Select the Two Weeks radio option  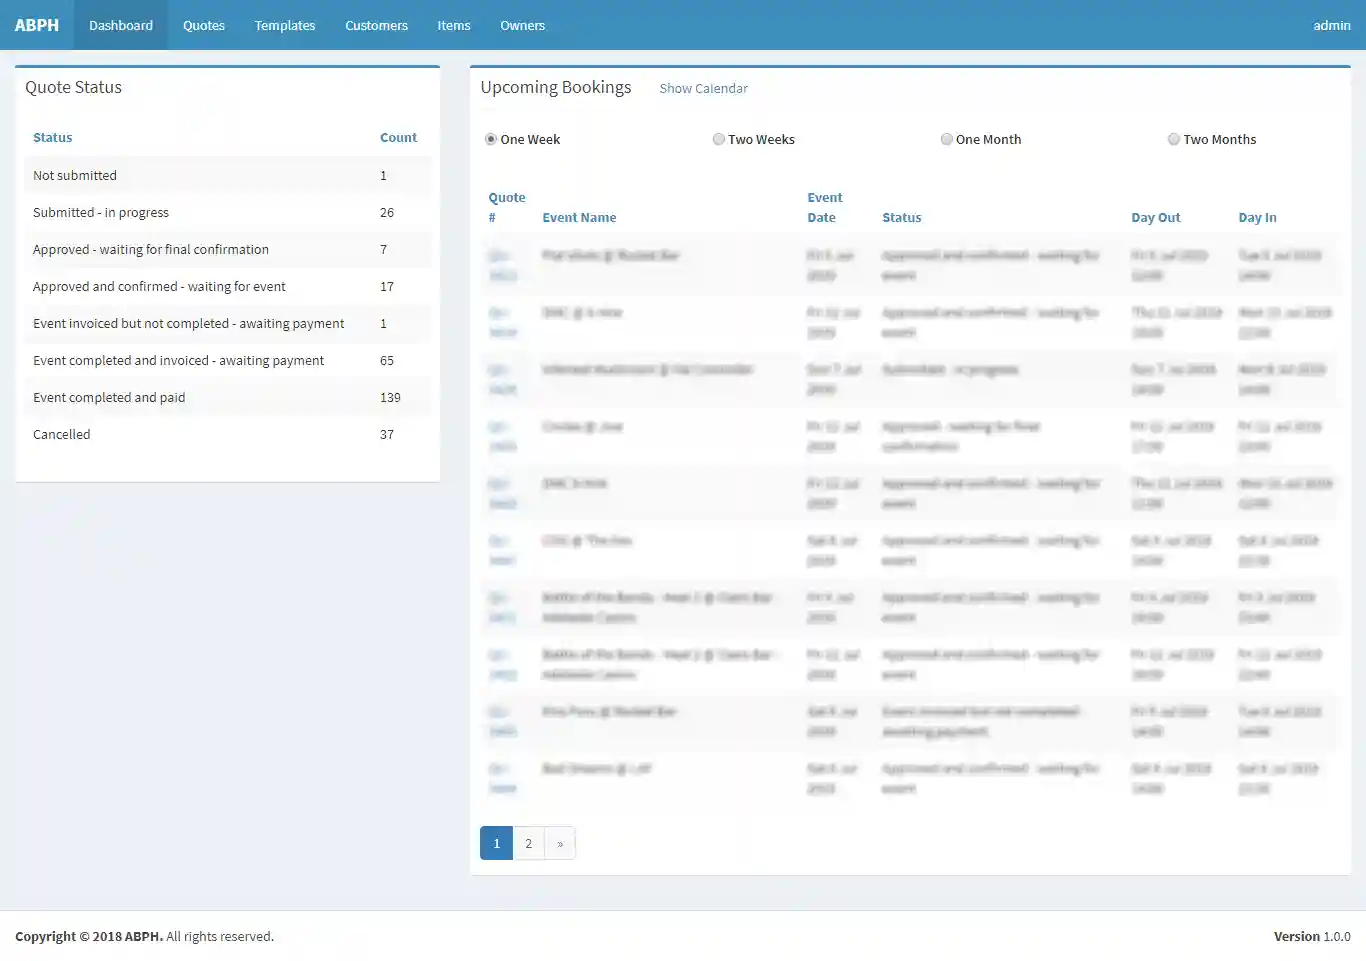click(719, 139)
